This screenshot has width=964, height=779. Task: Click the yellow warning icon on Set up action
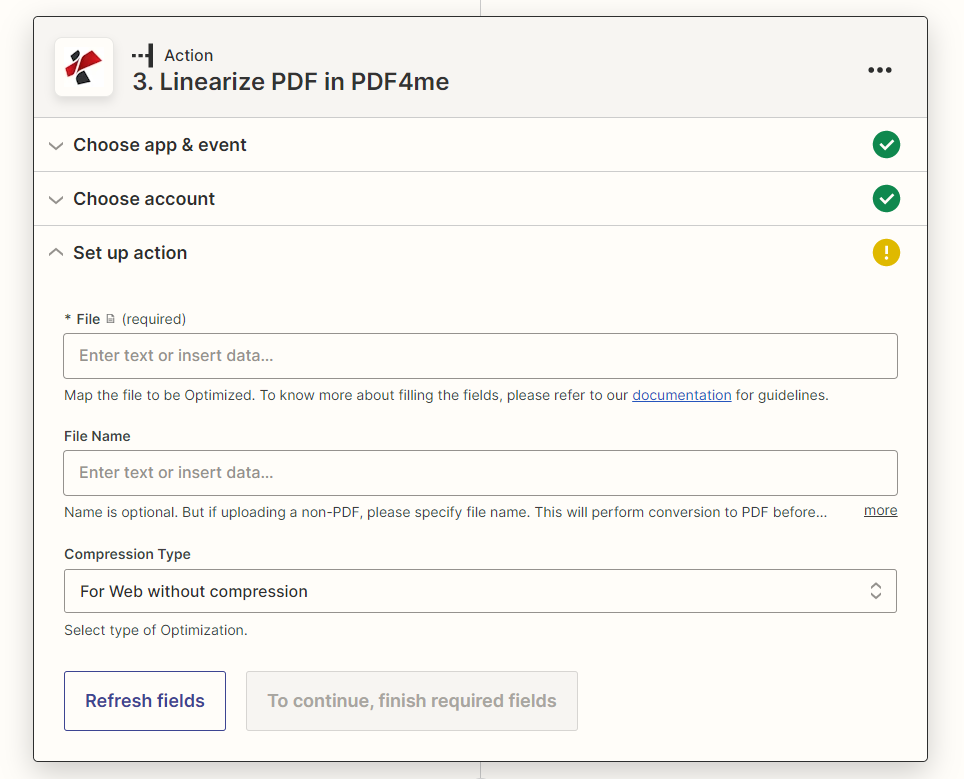pyautogui.click(x=886, y=252)
